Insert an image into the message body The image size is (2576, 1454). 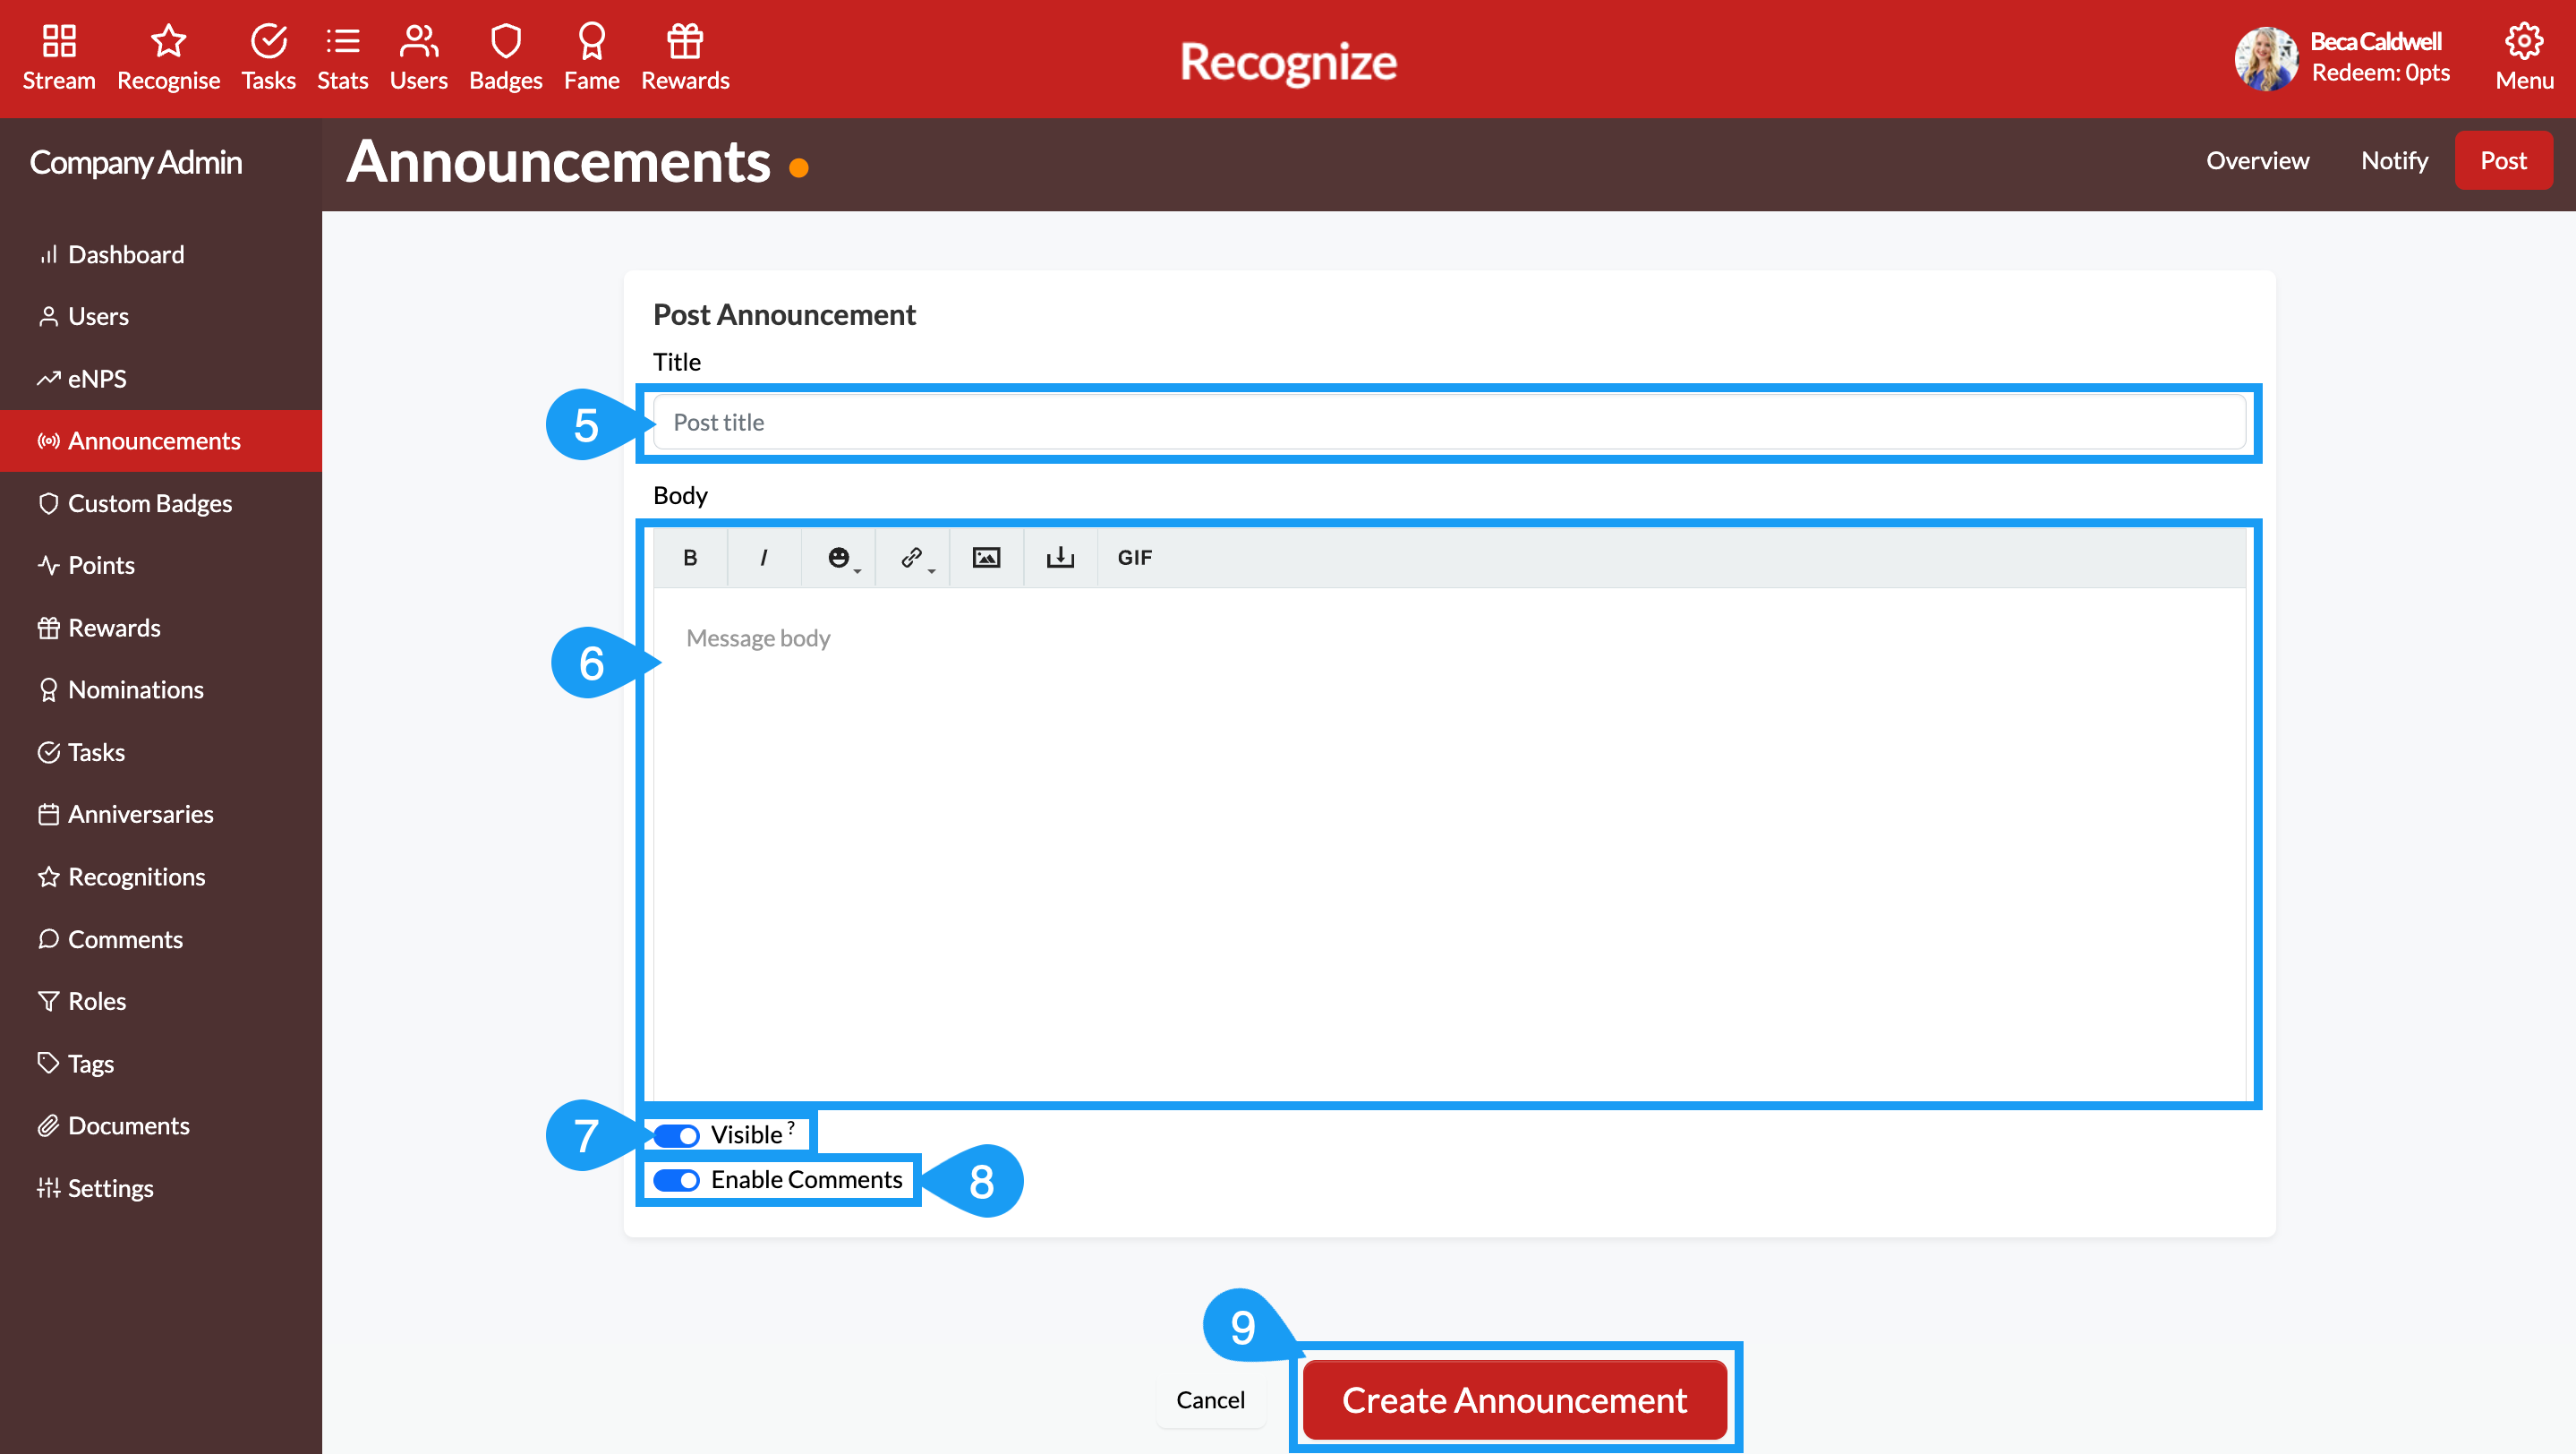pyautogui.click(x=986, y=557)
